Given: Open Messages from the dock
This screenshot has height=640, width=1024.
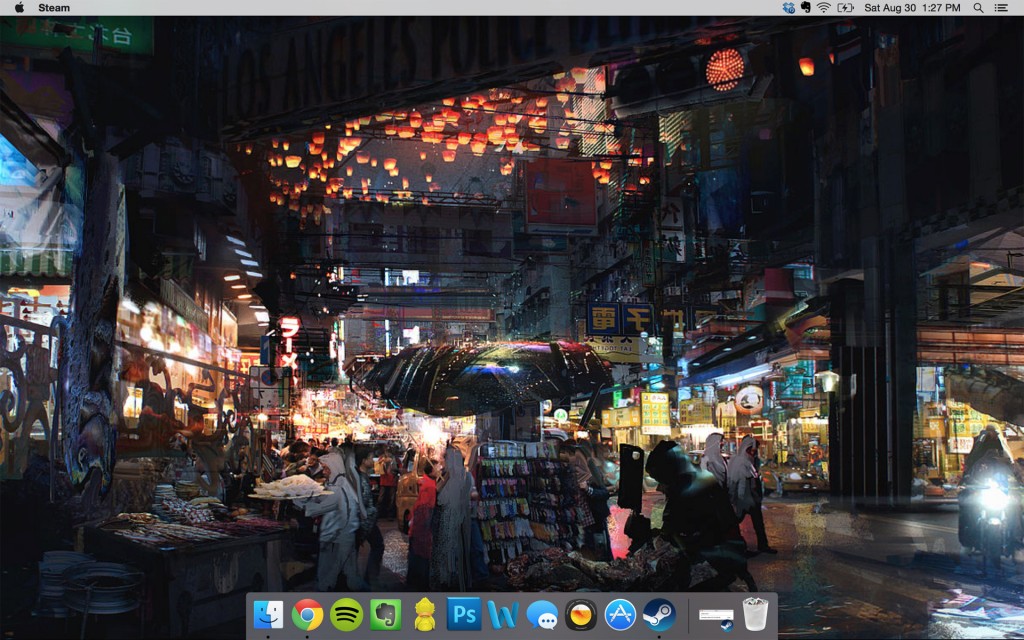Looking at the screenshot, I should coord(542,615).
